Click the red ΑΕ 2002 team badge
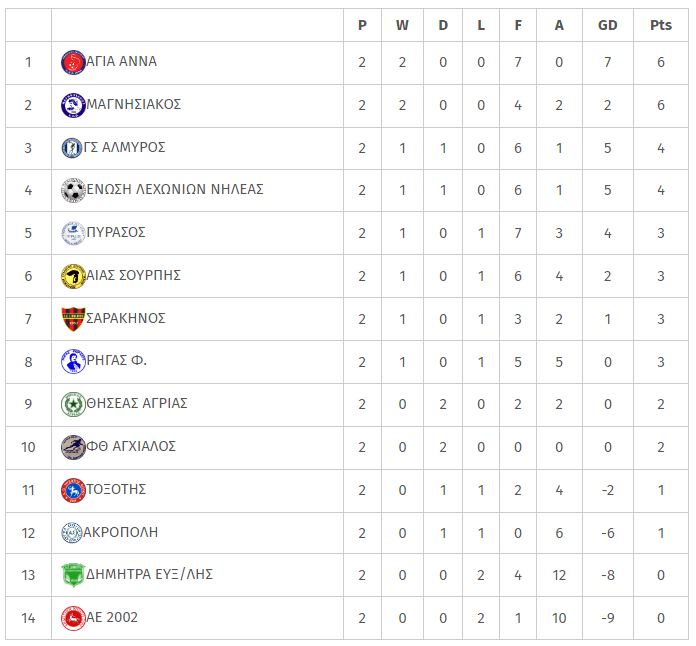Viewport: 696px width, 646px height. 73,618
